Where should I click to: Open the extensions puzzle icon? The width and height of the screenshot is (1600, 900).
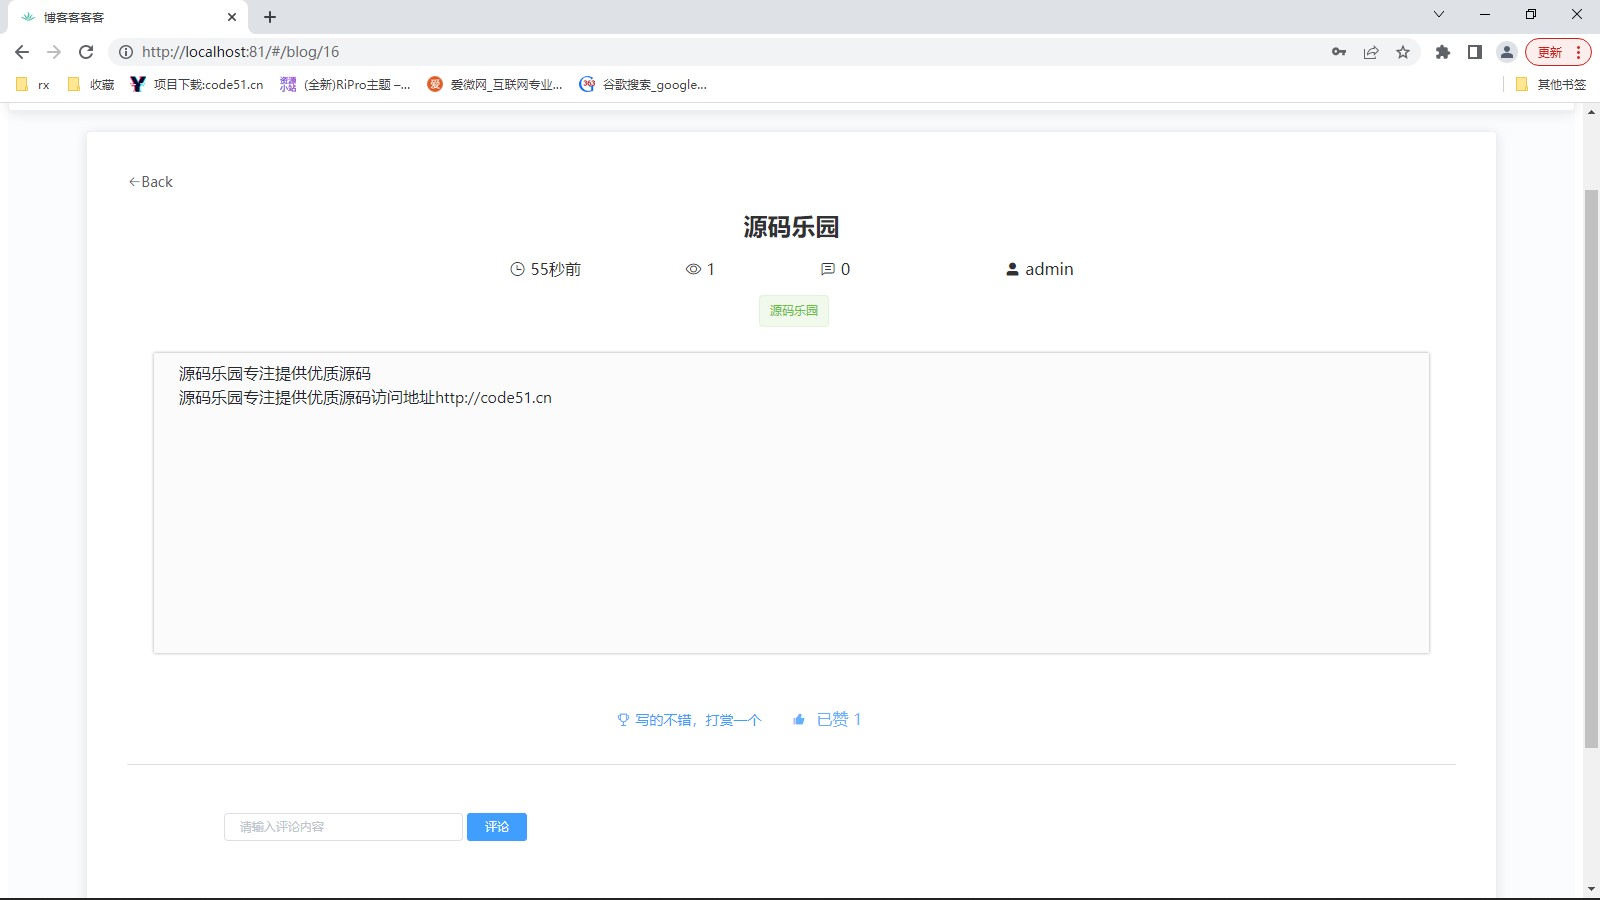[1442, 52]
